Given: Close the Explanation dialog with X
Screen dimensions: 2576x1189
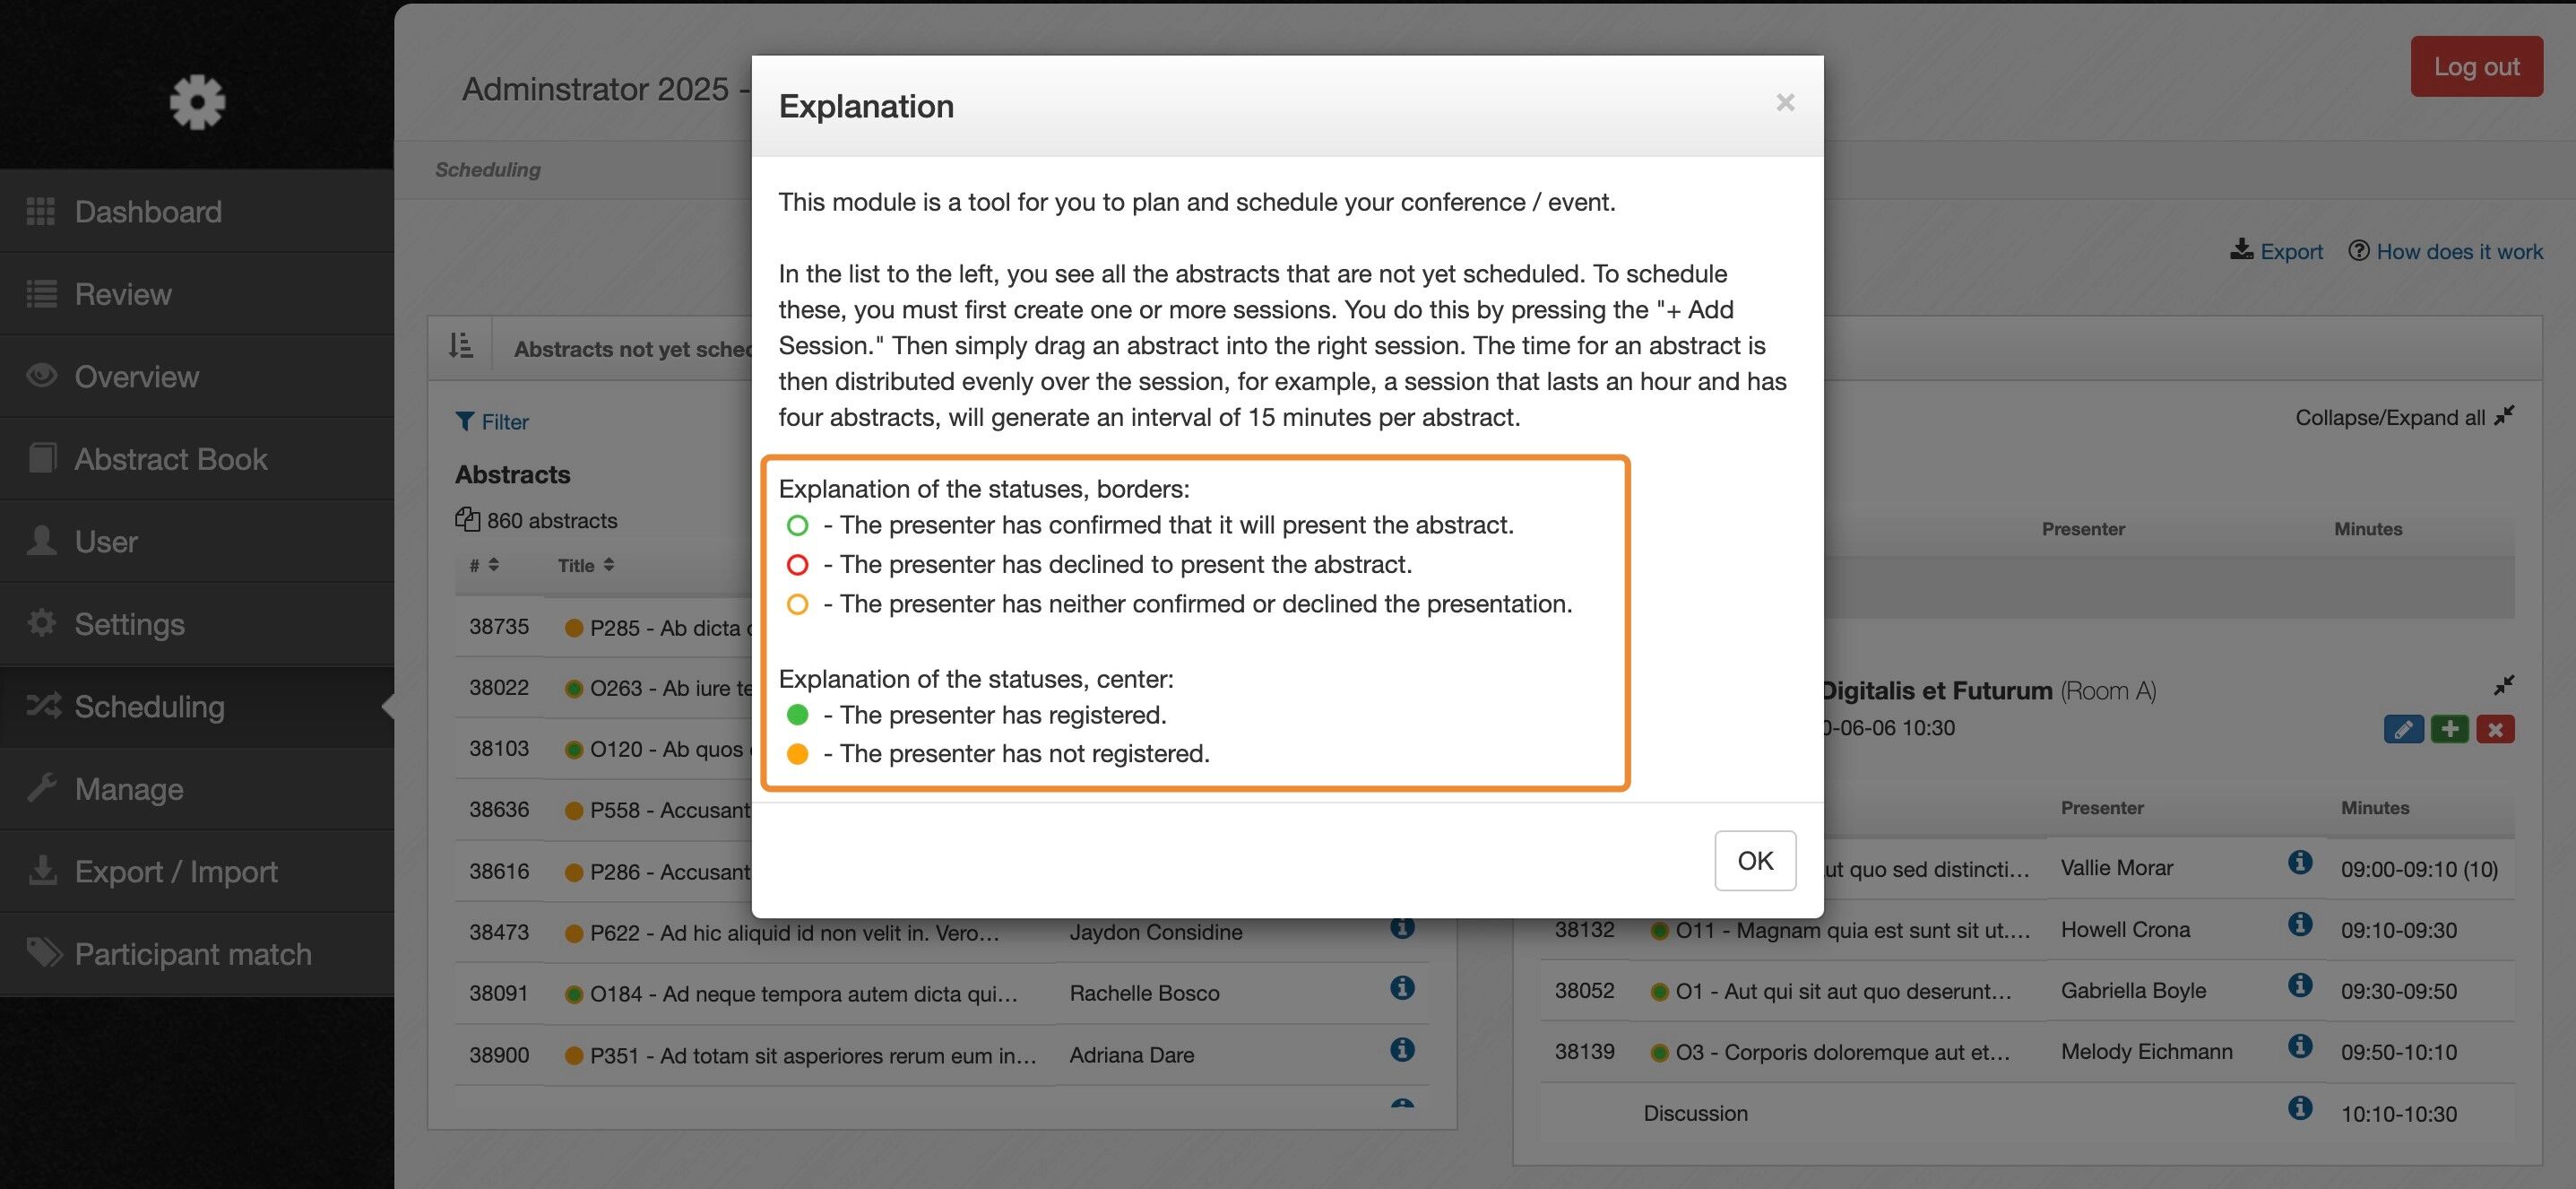Looking at the screenshot, I should coord(1785,102).
